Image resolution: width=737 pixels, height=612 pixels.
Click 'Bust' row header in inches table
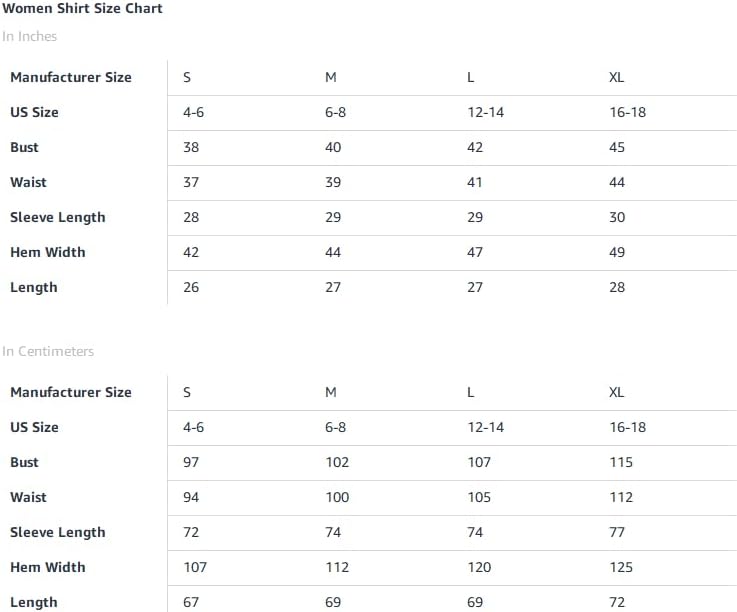25,147
